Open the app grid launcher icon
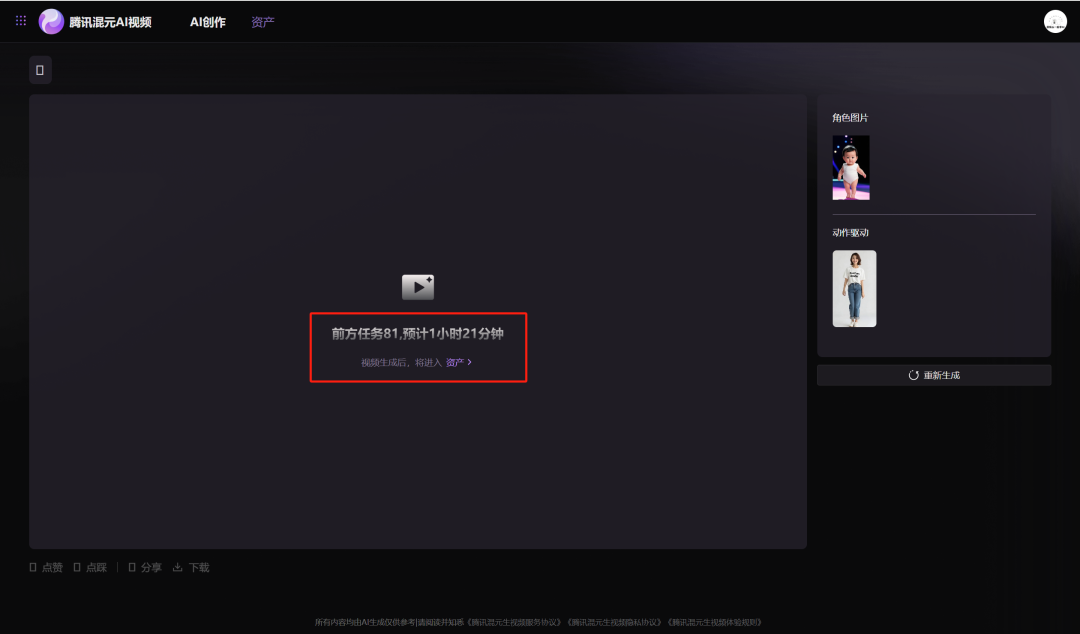1080x634 pixels. coord(21,21)
